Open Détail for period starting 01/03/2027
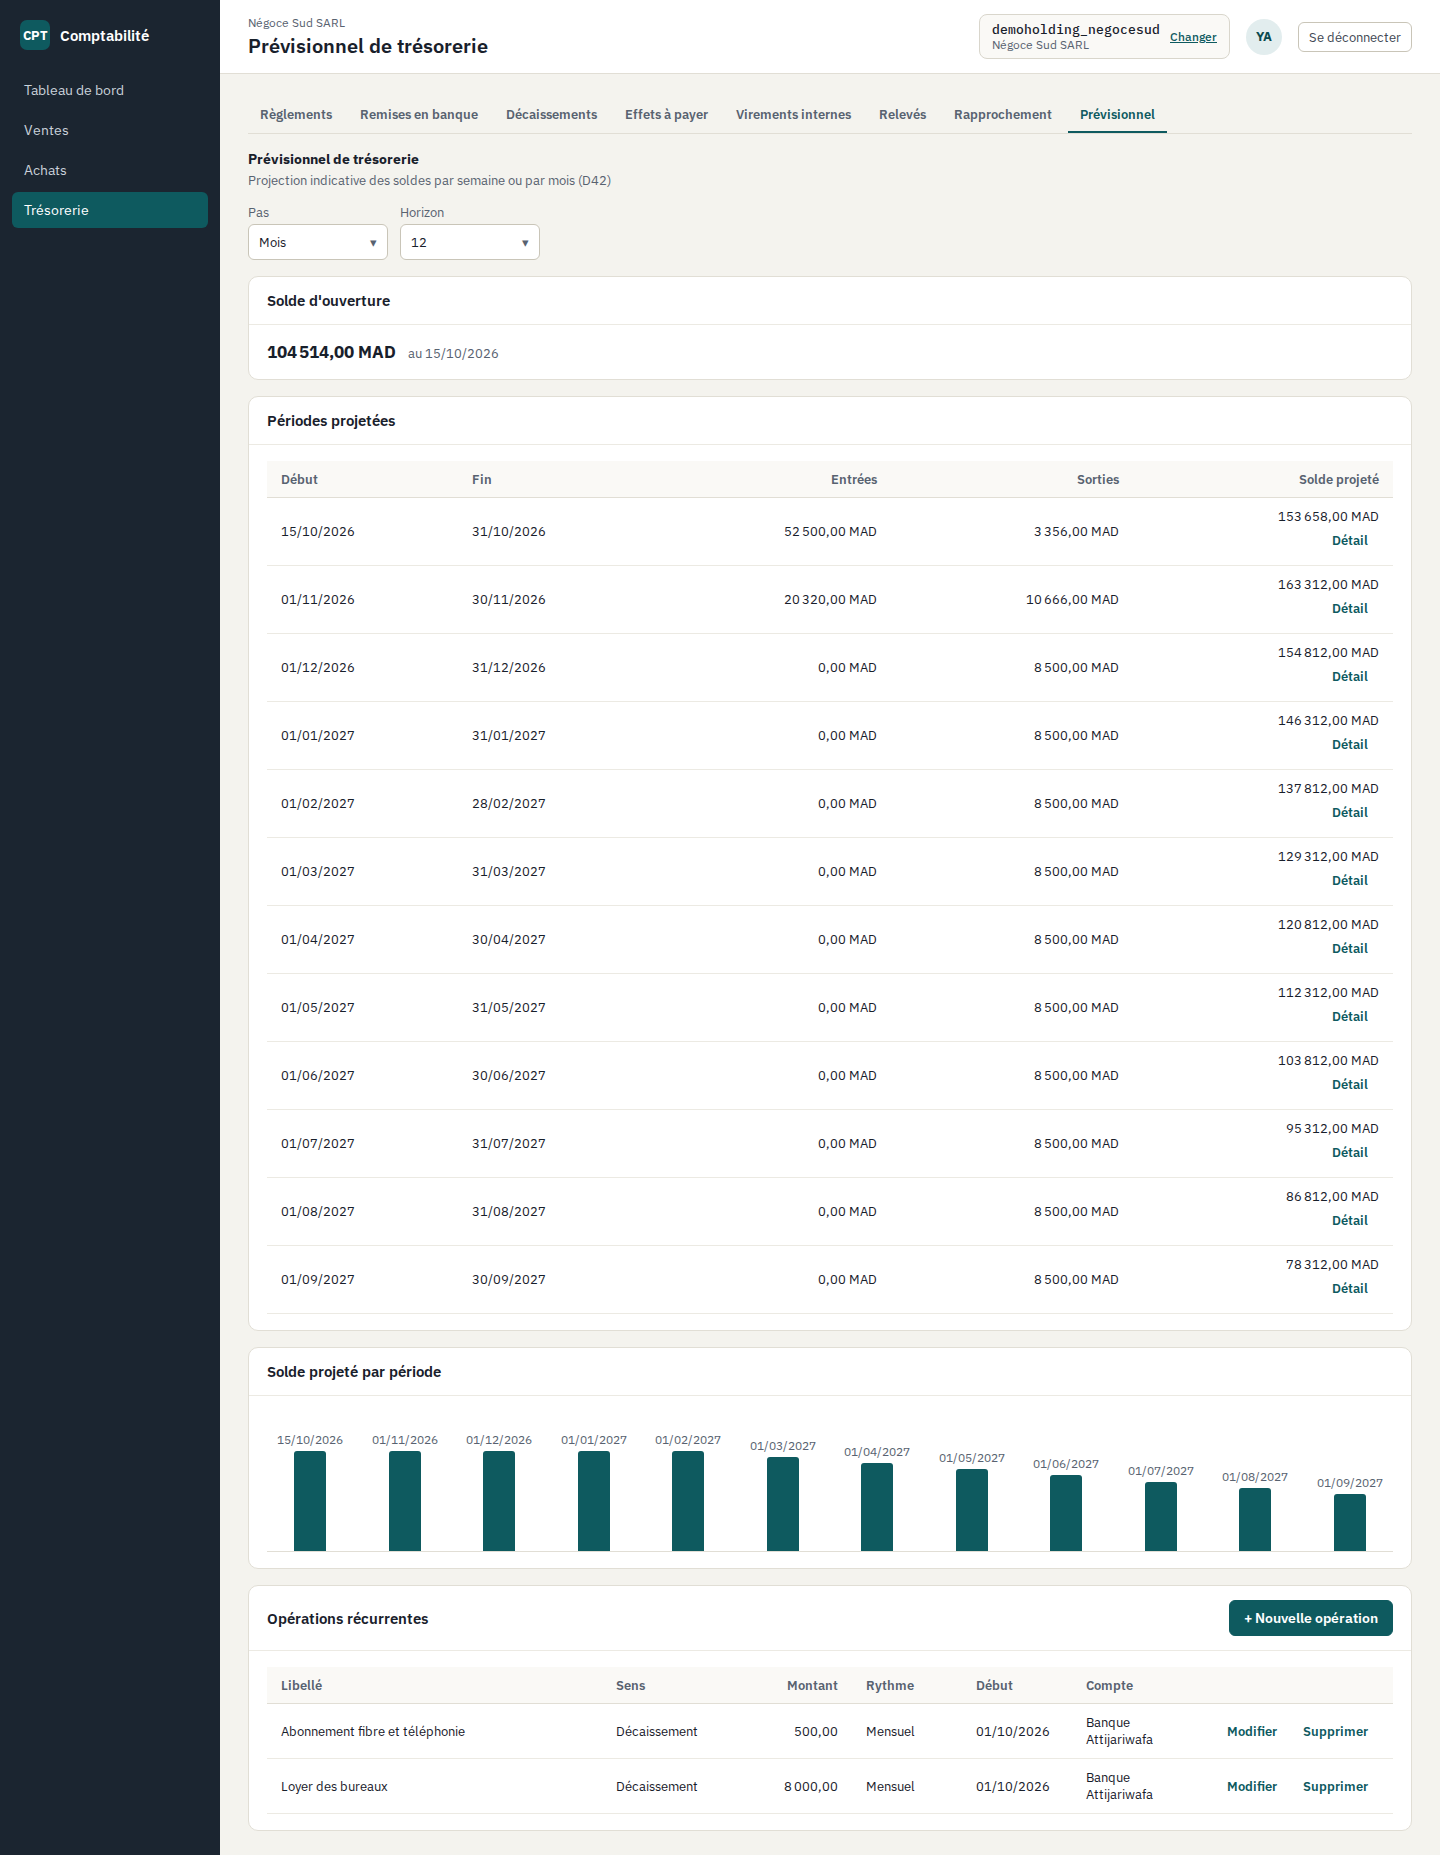Screen dimensions: 1440x1855 tap(1350, 880)
